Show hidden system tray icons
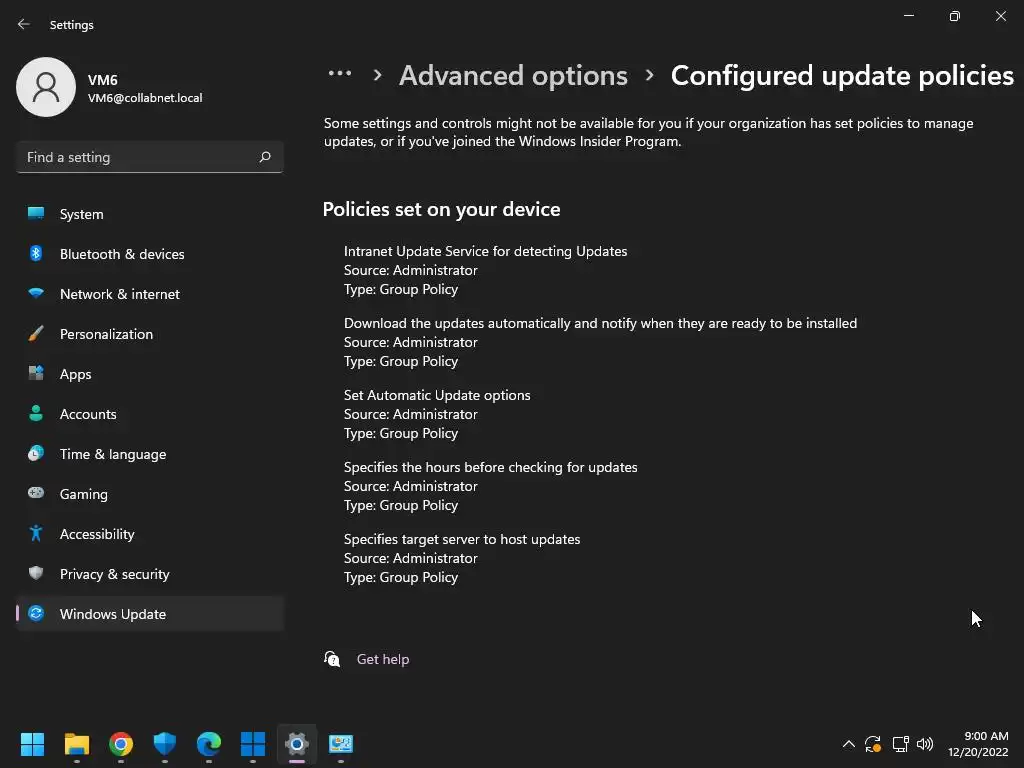 point(849,744)
